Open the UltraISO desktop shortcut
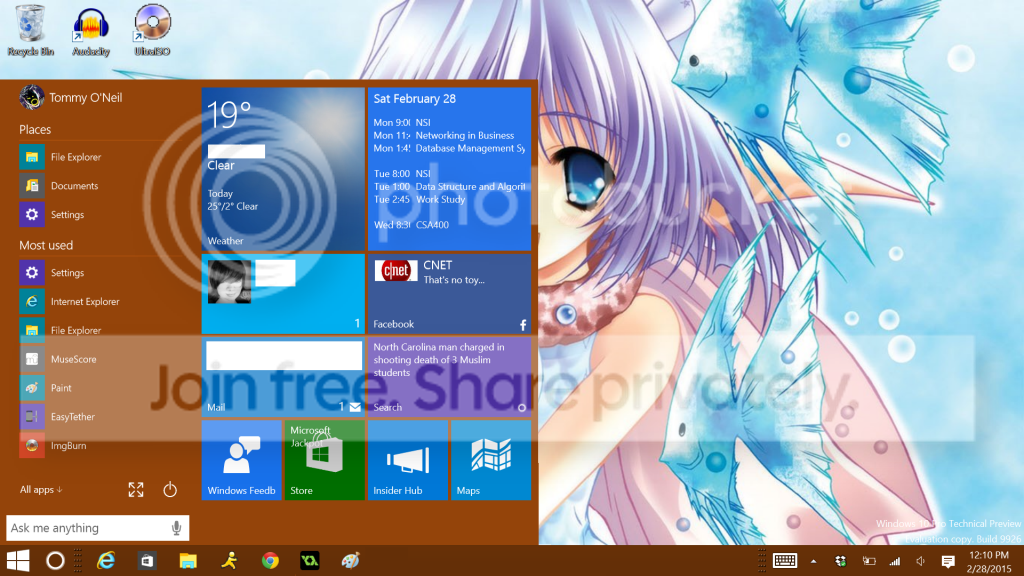Image resolution: width=1024 pixels, height=576 pixels. [152, 30]
